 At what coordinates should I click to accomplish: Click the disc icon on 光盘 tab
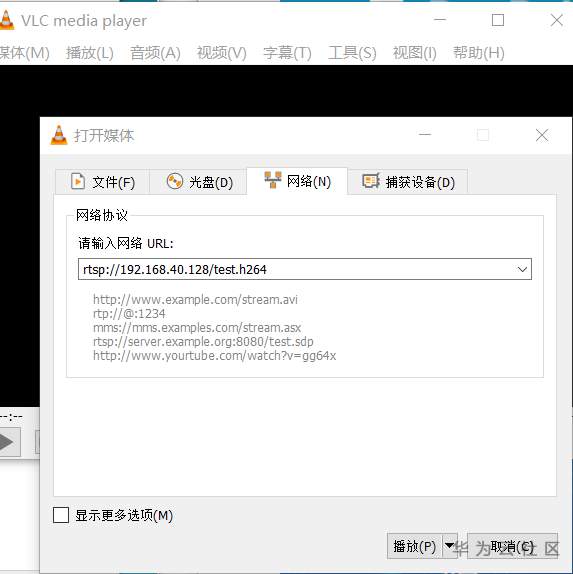(175, 181)
